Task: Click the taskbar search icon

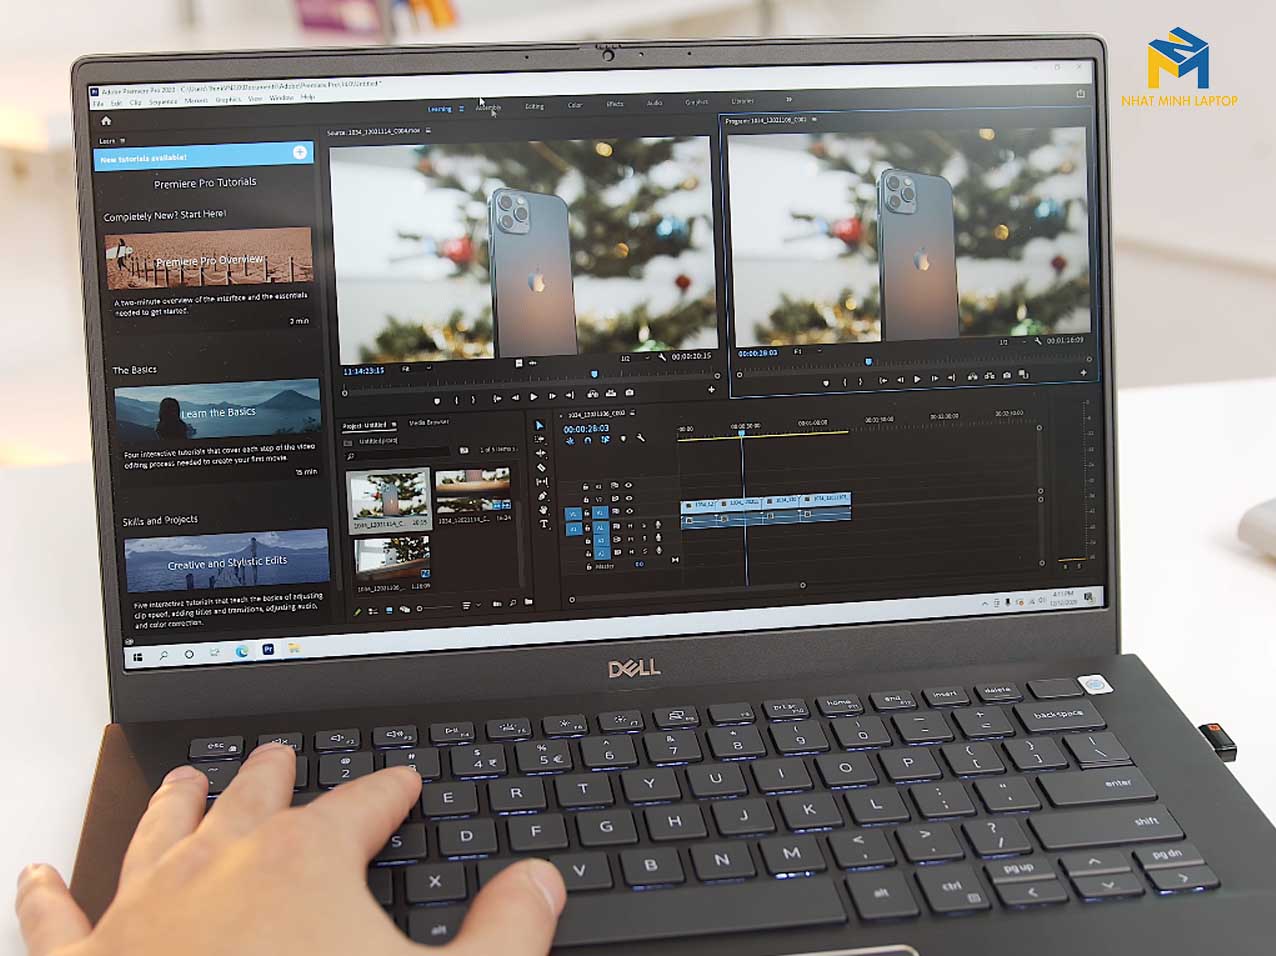Action: (x=163, y=656)
